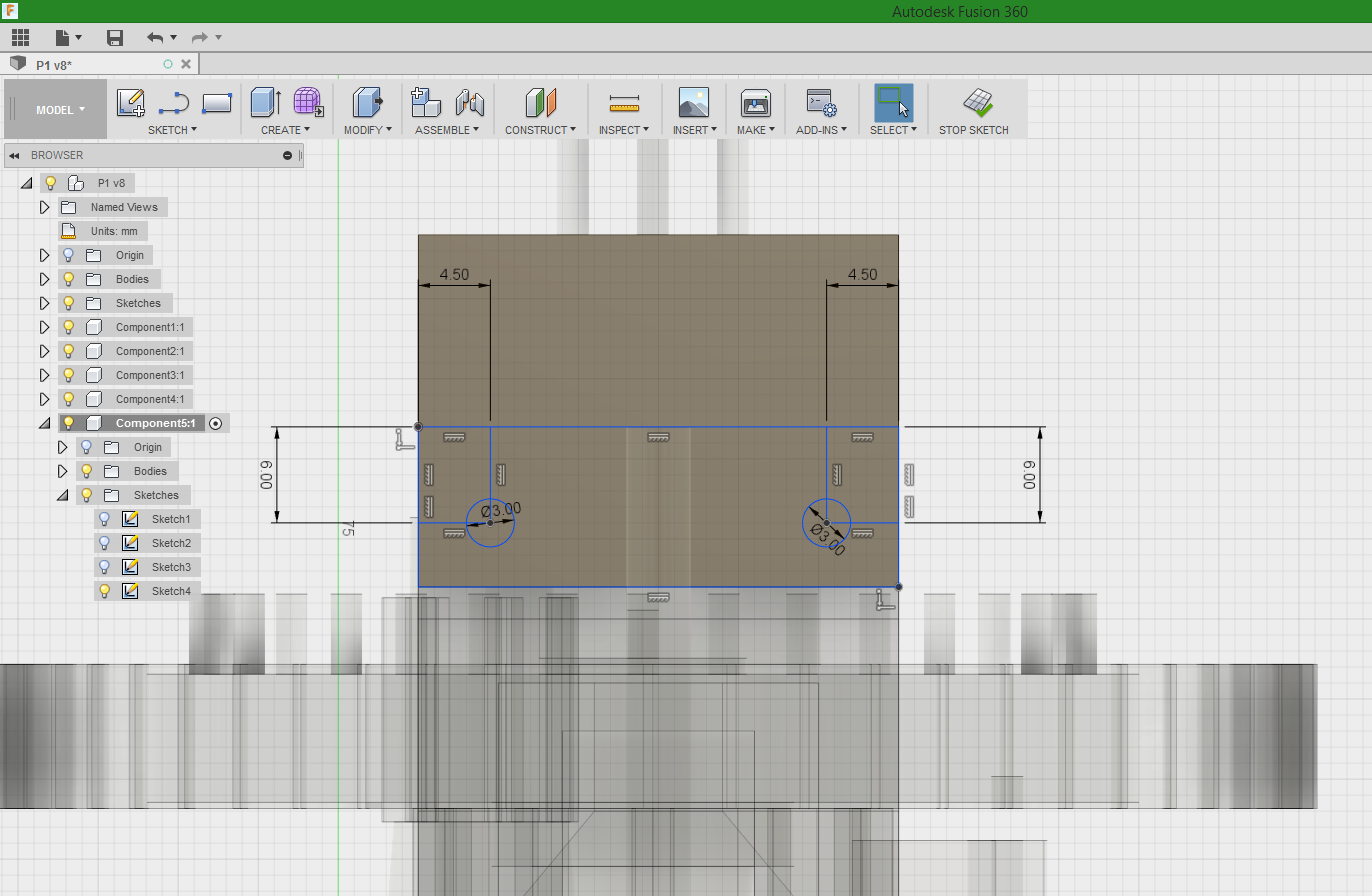Expand Component4:1 in the browser
1372x896 pixels.
tap(44, 399)
